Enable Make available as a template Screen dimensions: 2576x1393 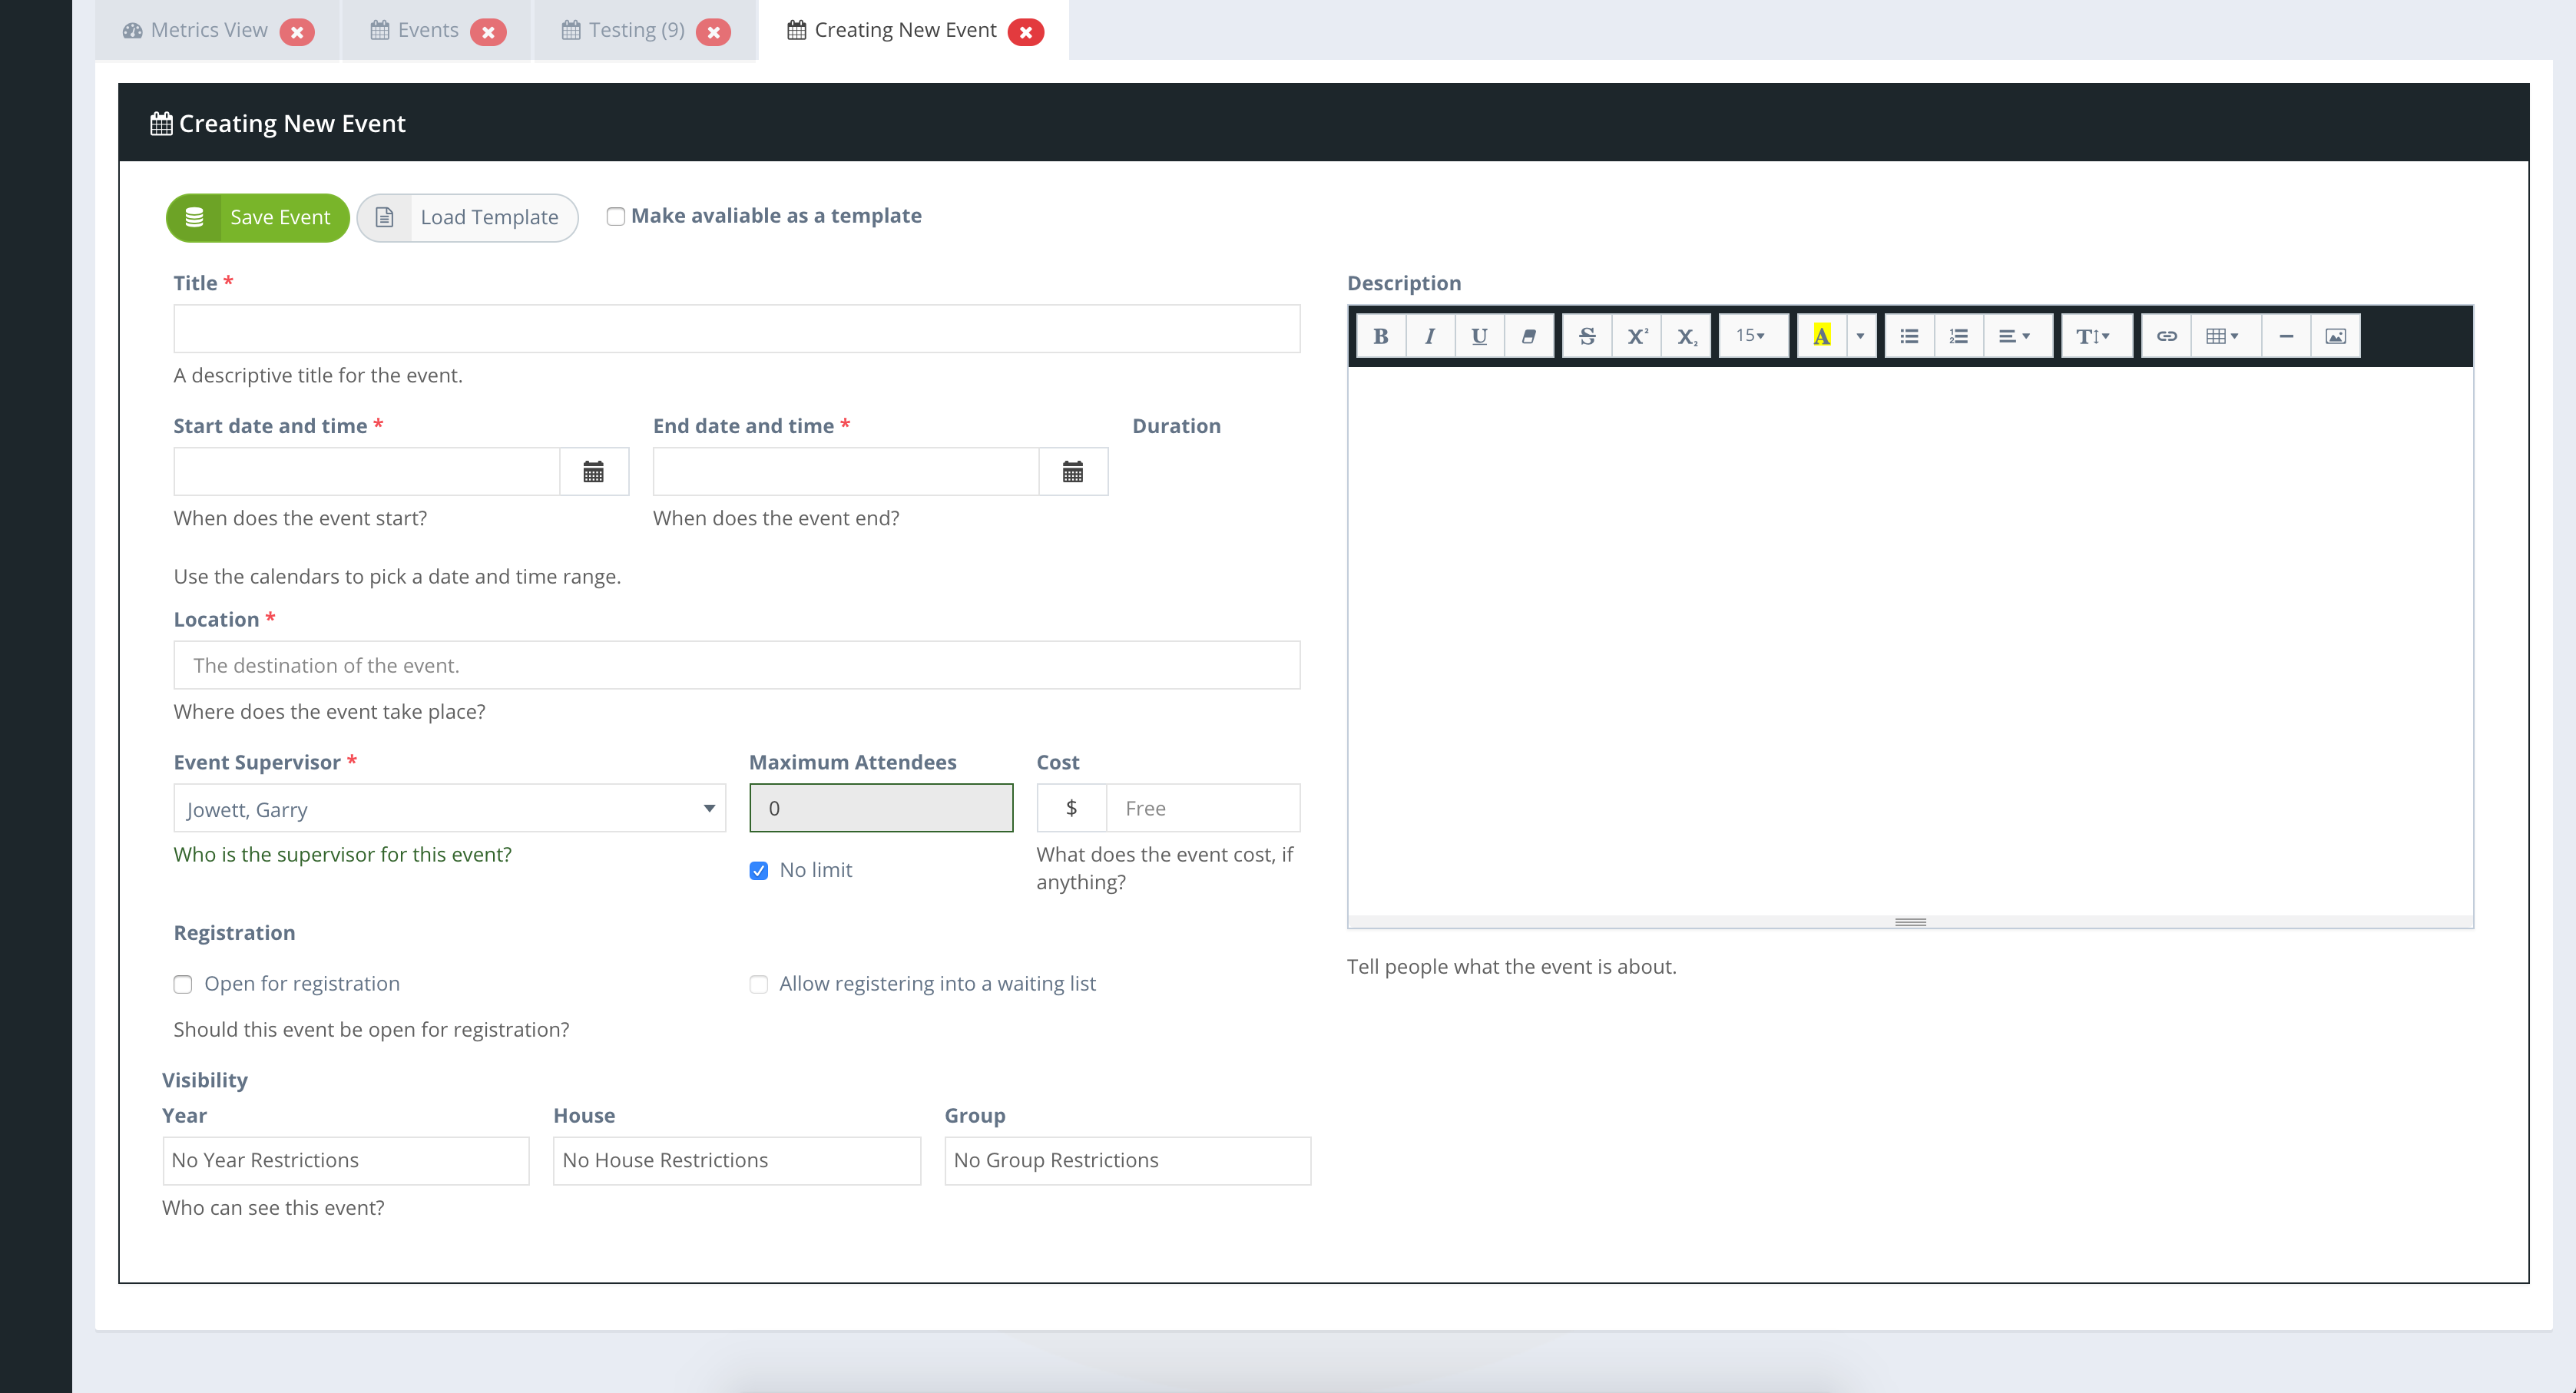[x=616, y=216]
